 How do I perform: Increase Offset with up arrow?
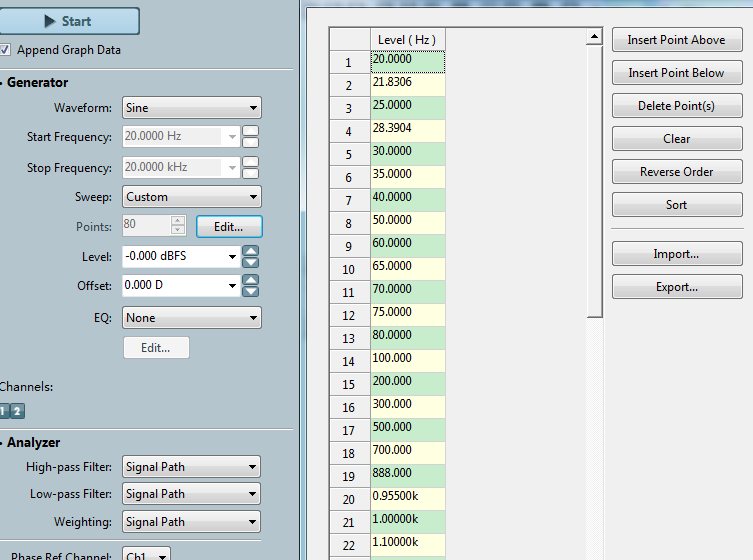coord(251,280)
